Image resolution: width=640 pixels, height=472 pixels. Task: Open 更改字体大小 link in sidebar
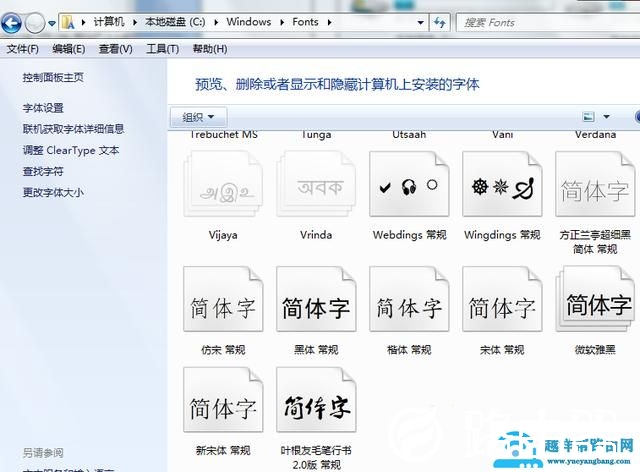53,192
